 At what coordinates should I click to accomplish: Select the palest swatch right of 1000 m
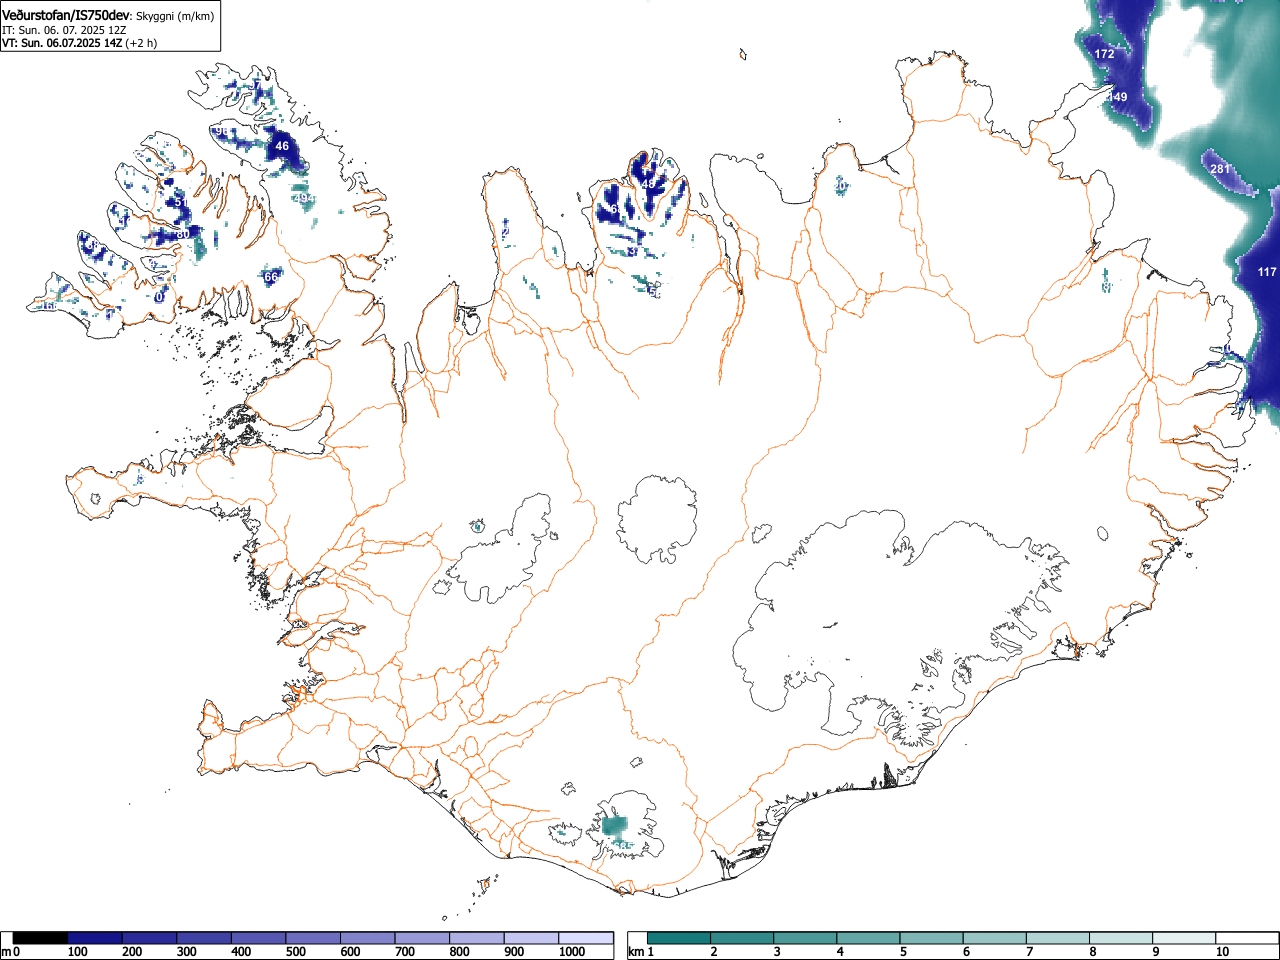(x=586, y=938)
